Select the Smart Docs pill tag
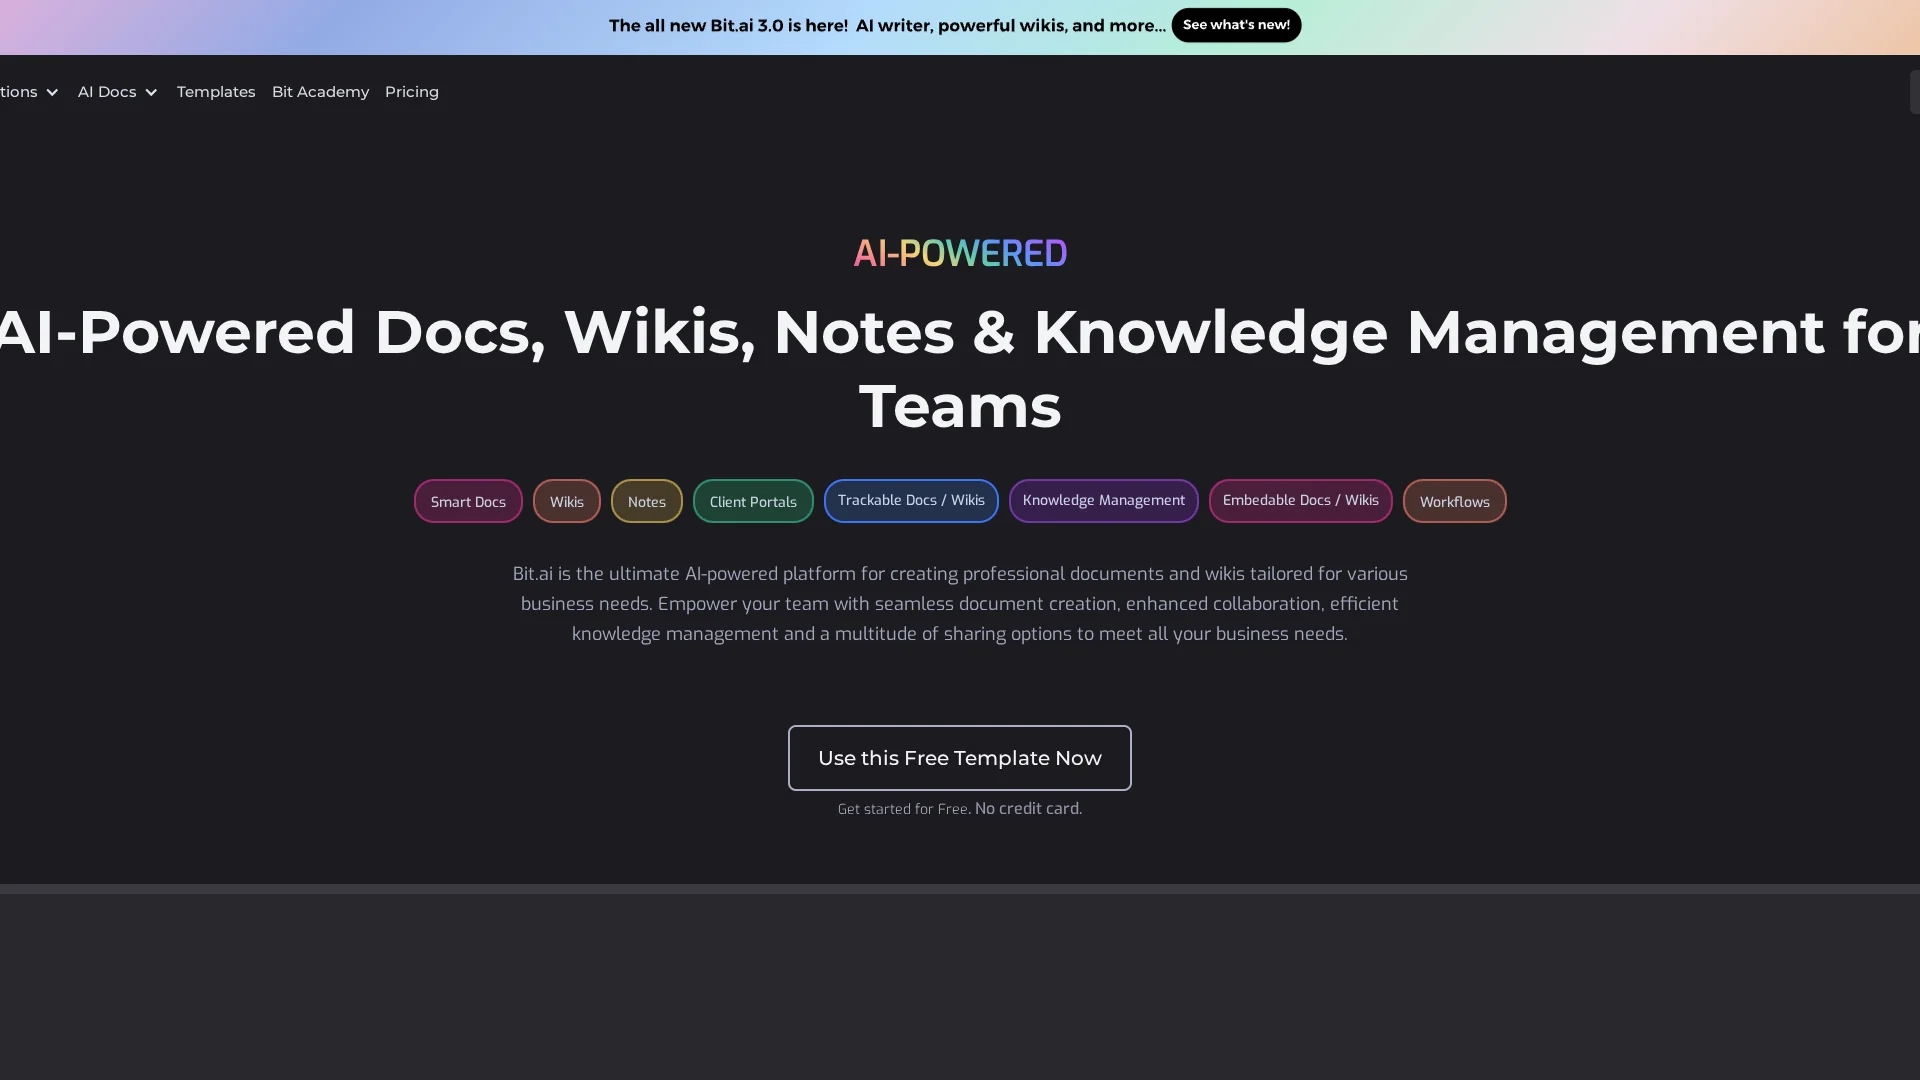 pos(468,501)
